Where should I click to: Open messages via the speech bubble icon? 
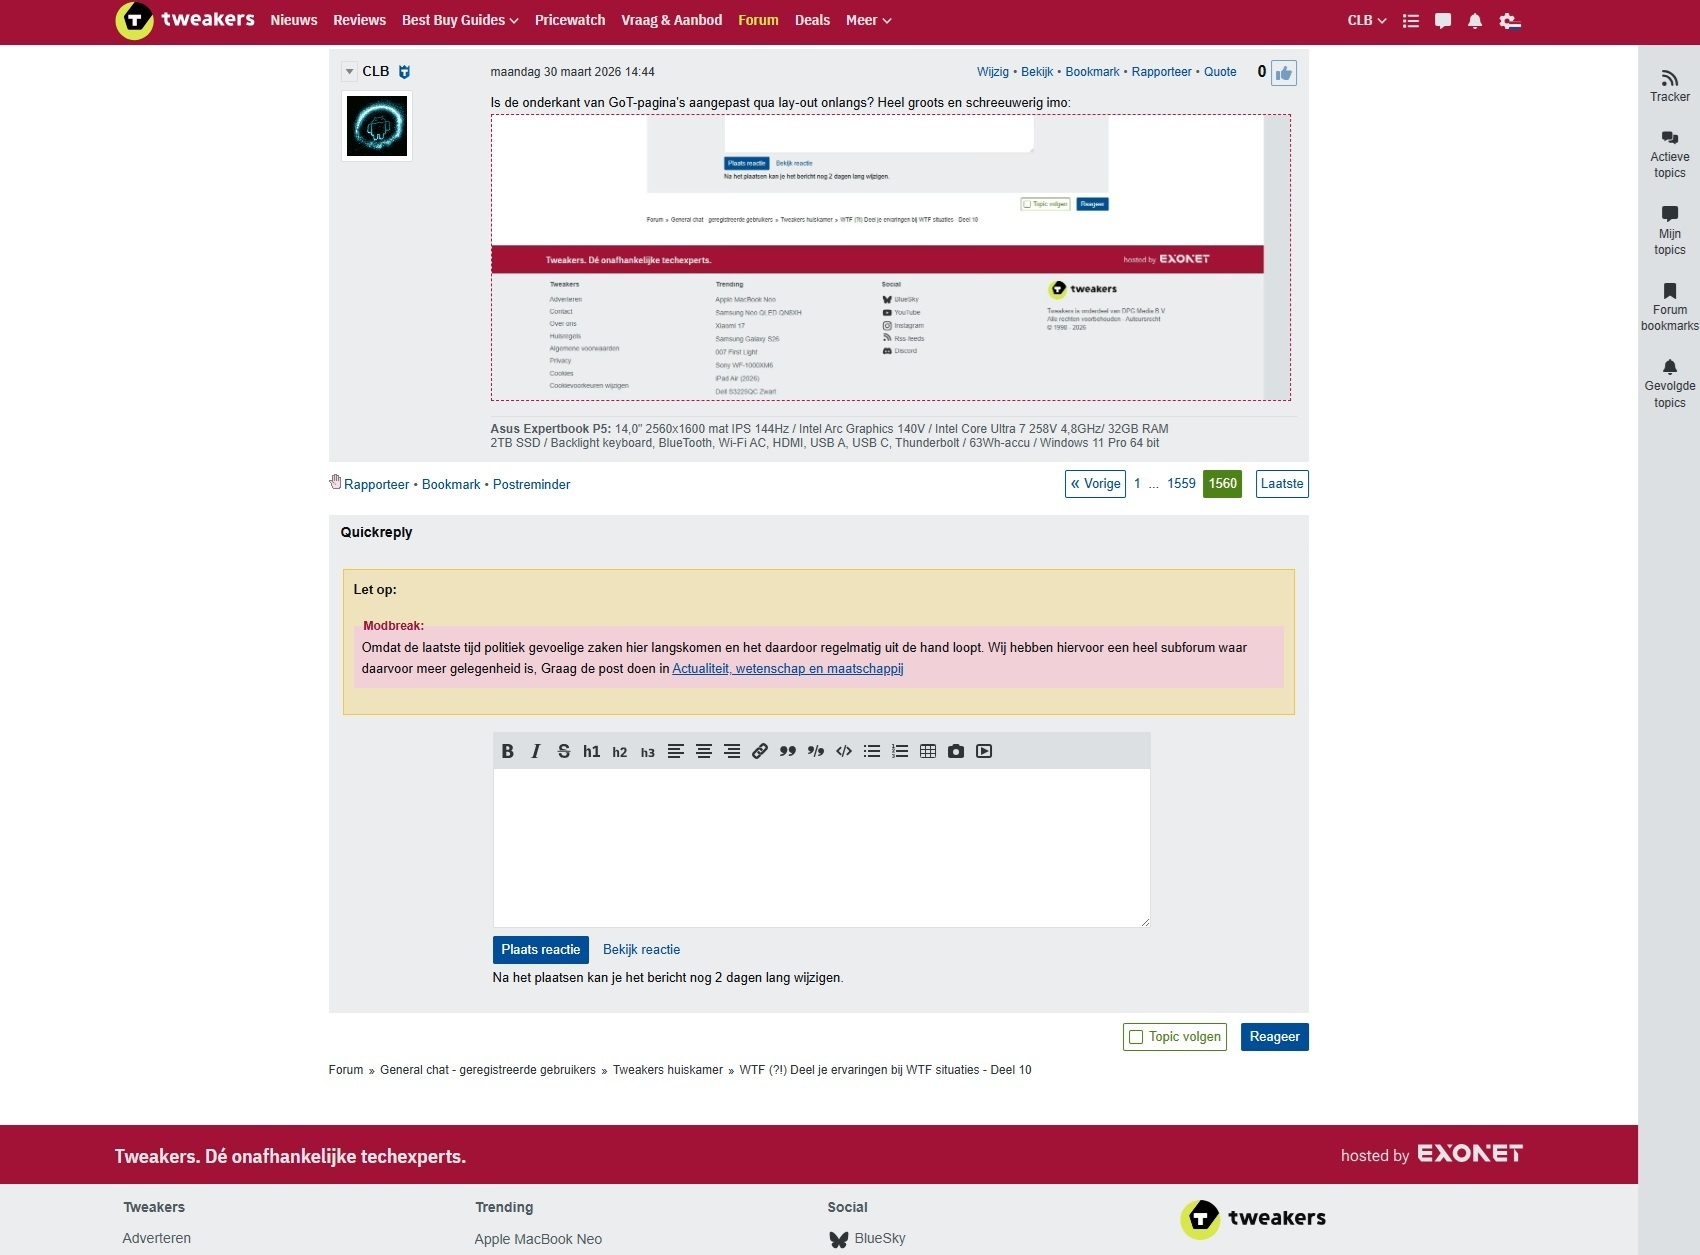(1442, 20)
